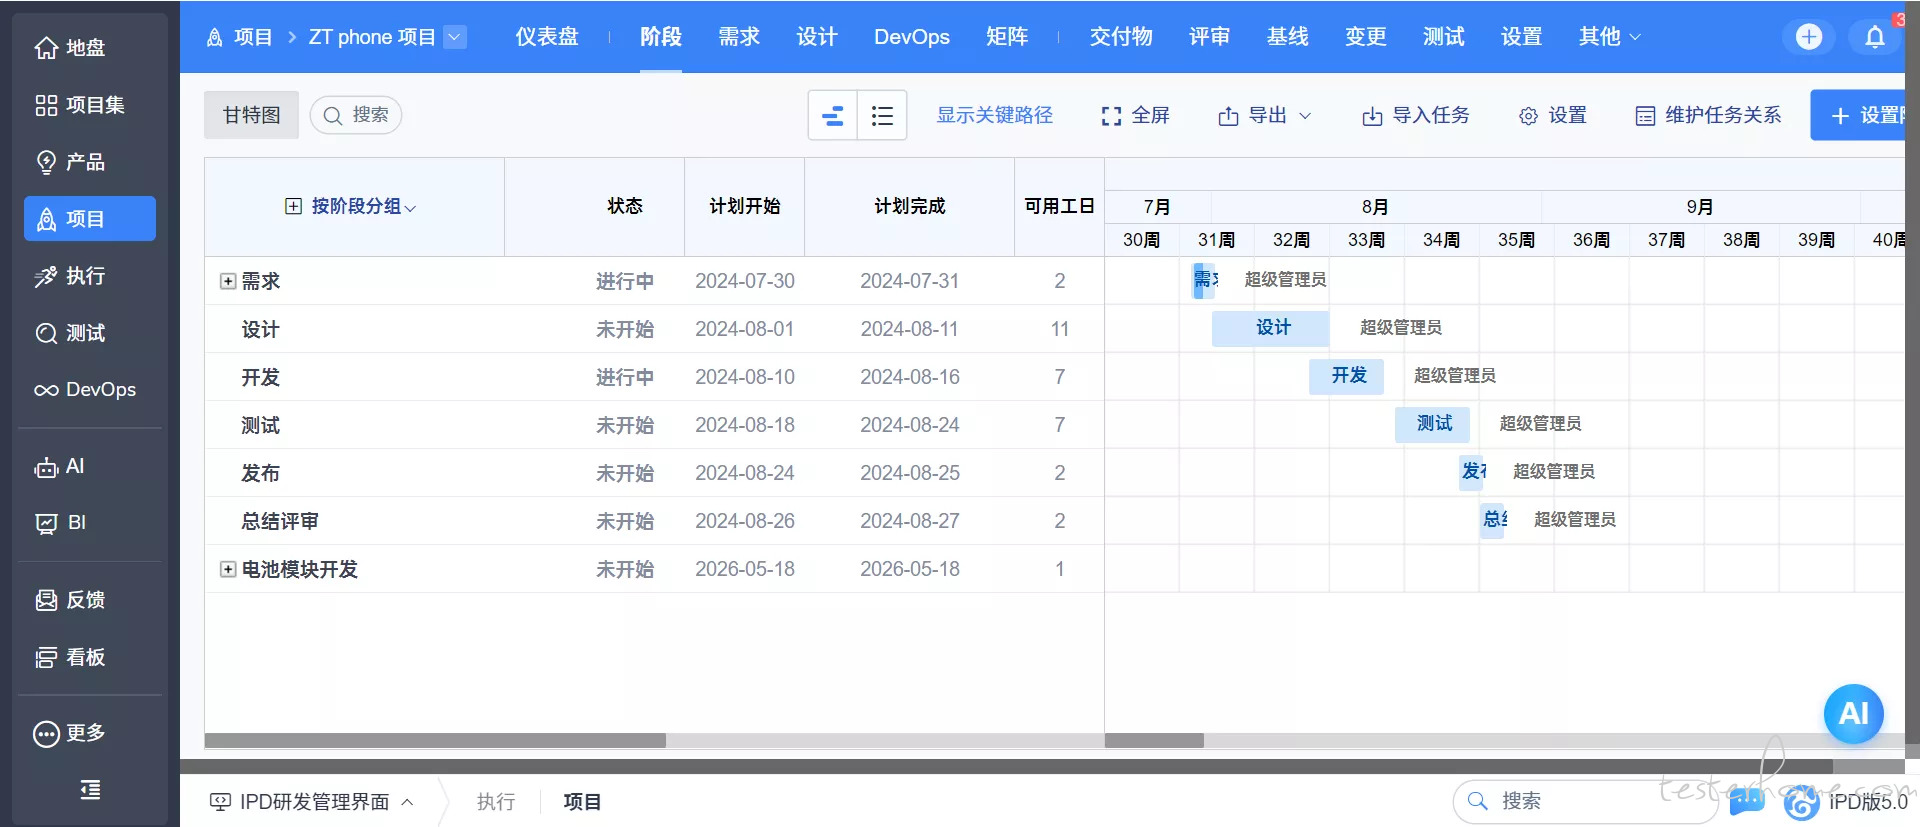Screen dimensions: 1920x827
Task: Click the 设计 Gantt bar
Action: 1271,328
